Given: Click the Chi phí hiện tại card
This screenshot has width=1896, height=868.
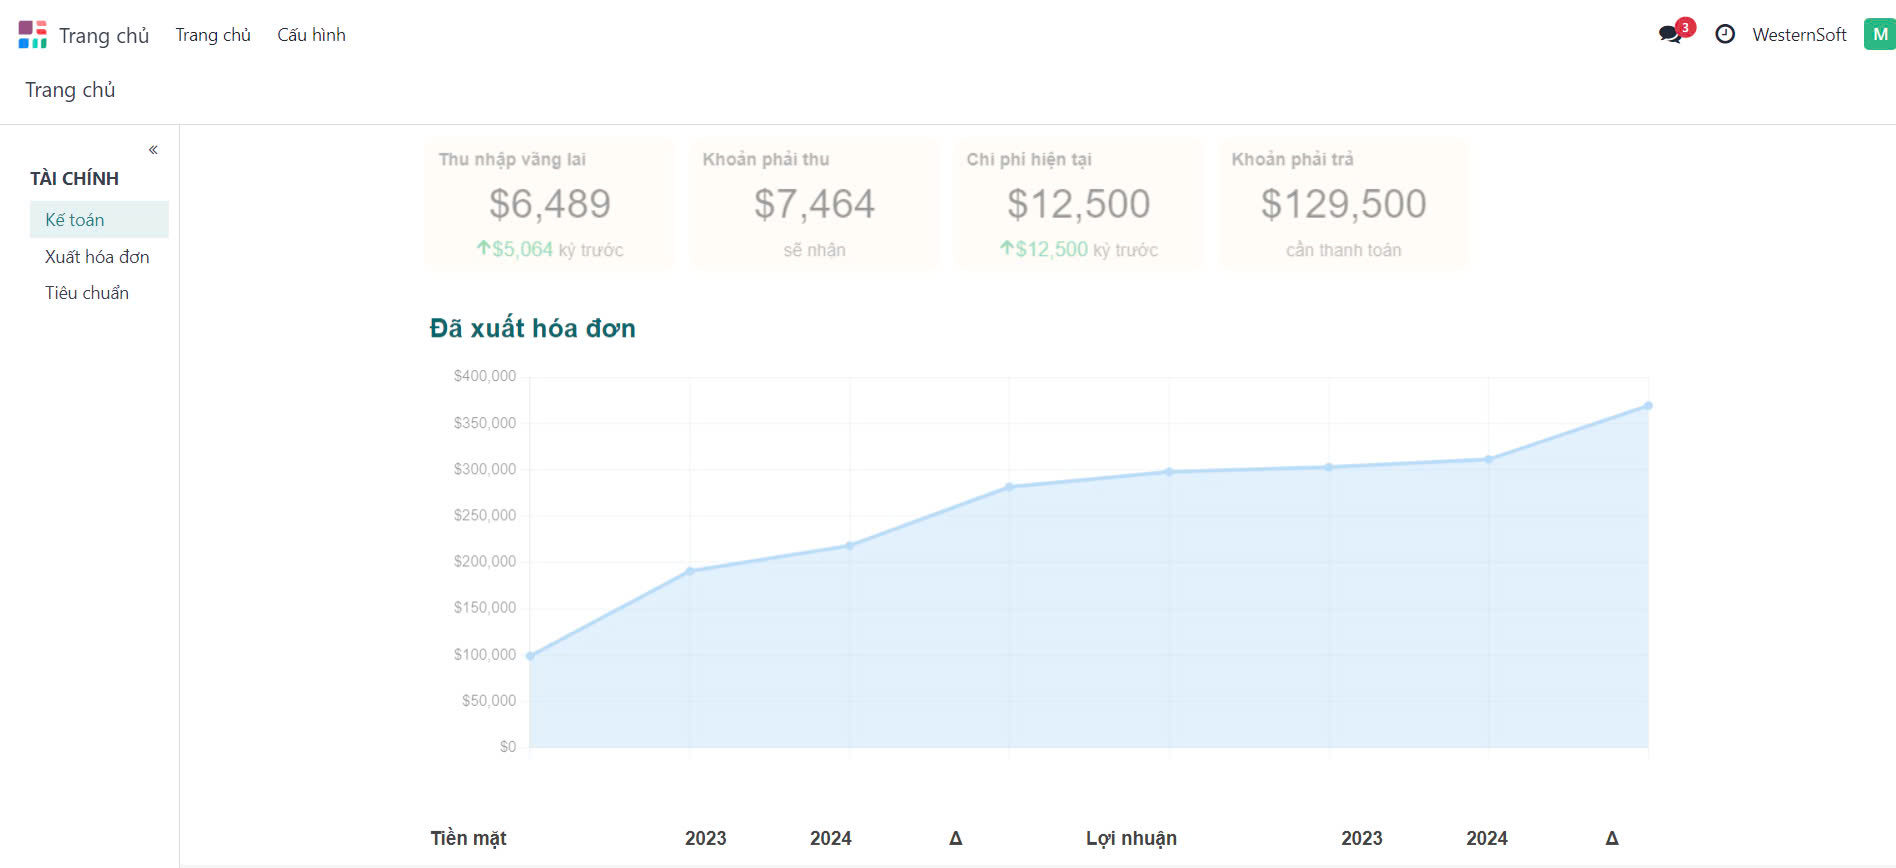Looking at the screenshot, I should [x=1078, y=204].
